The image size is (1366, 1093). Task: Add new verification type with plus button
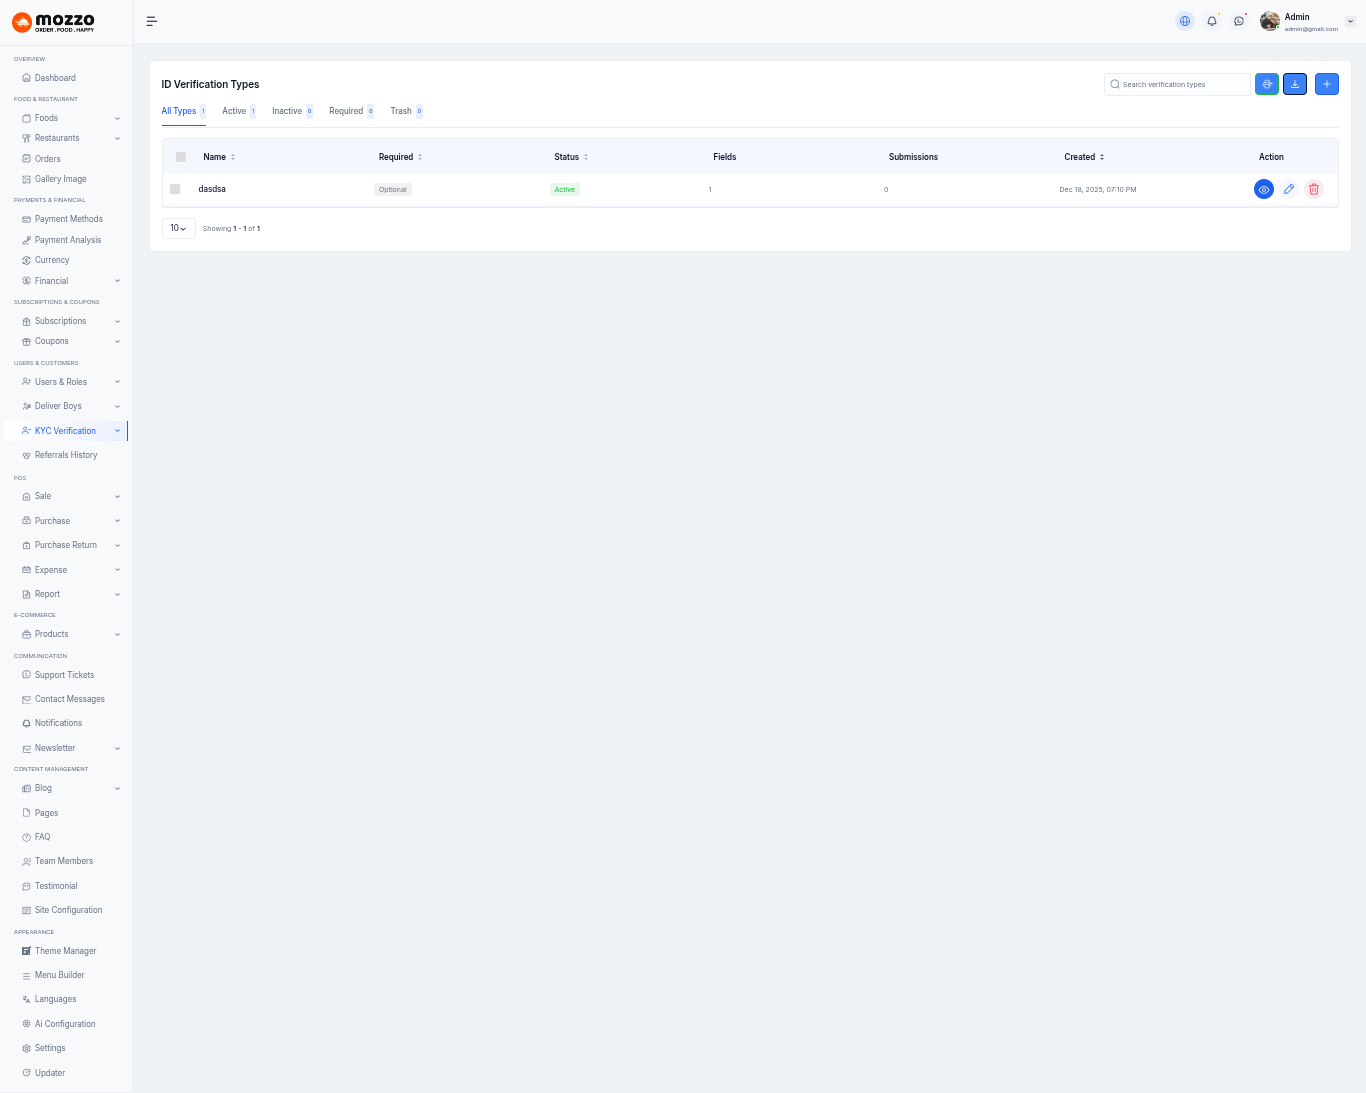point(1327,84)
